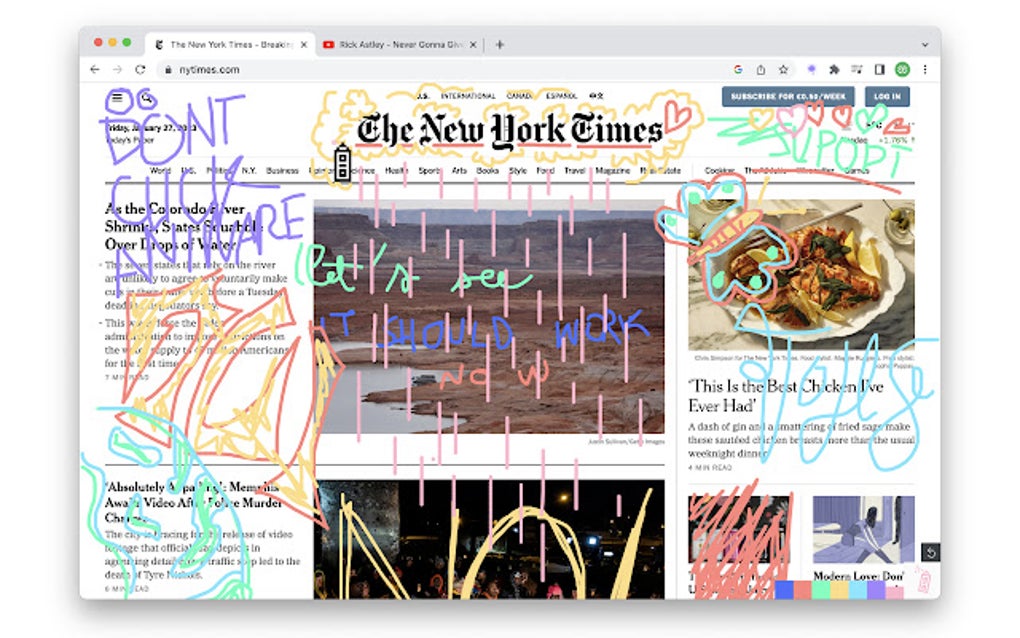The image size is (1020, 638).
Task: Switch to The New York Times tab
Action: coord(230,44)
